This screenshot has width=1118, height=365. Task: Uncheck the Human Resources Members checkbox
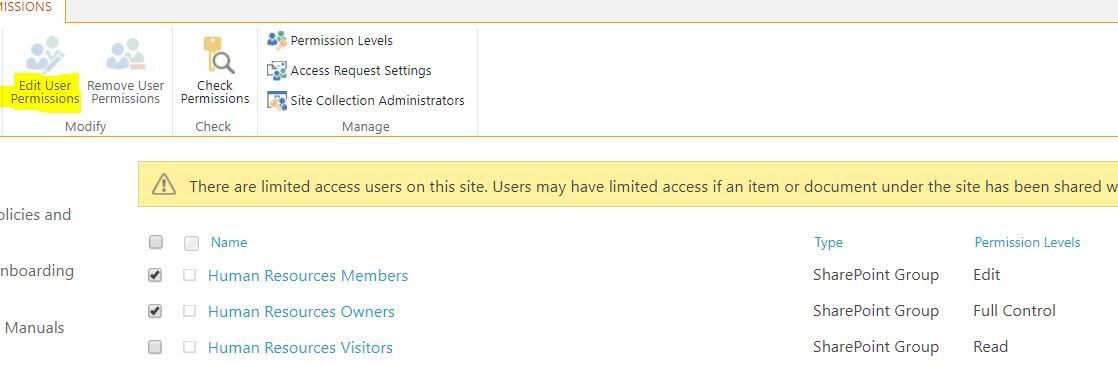[x=155, y=275]
